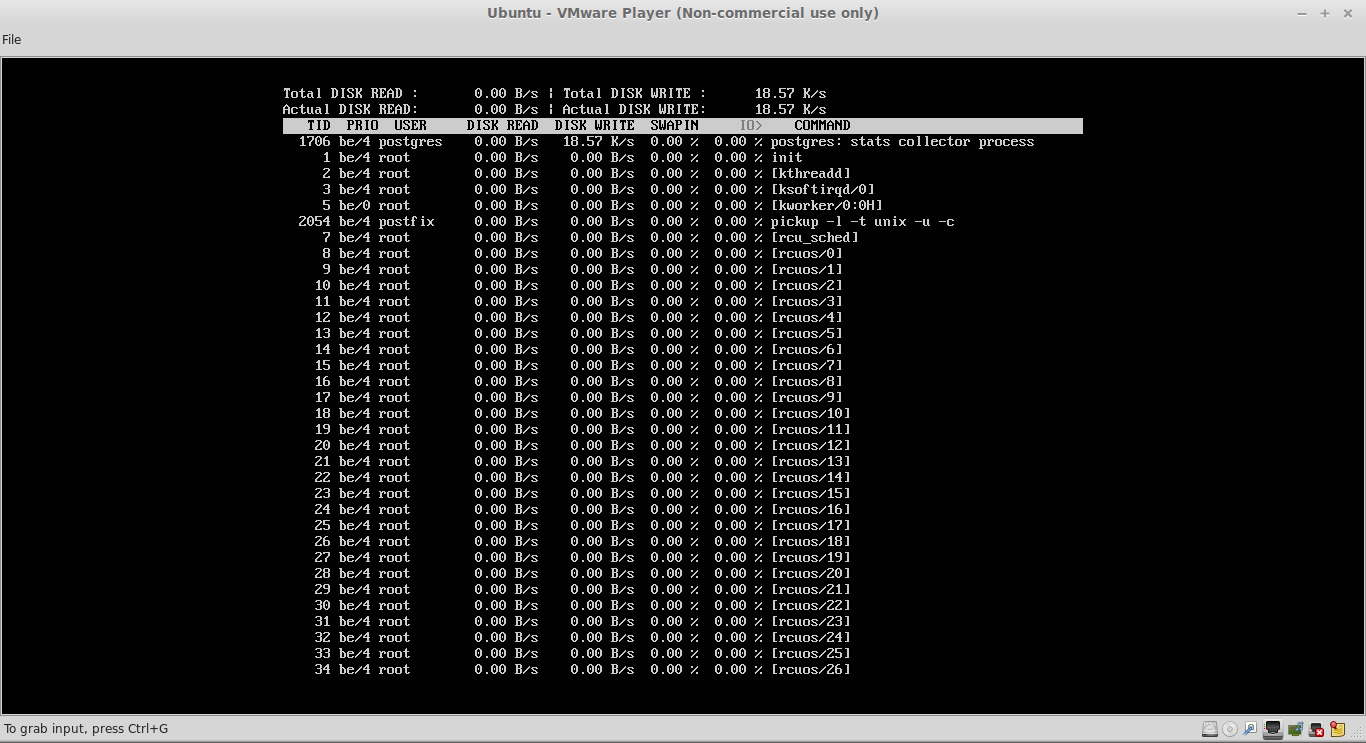
Task: Open the hard disk device icon
Action: click(1210, 729)
